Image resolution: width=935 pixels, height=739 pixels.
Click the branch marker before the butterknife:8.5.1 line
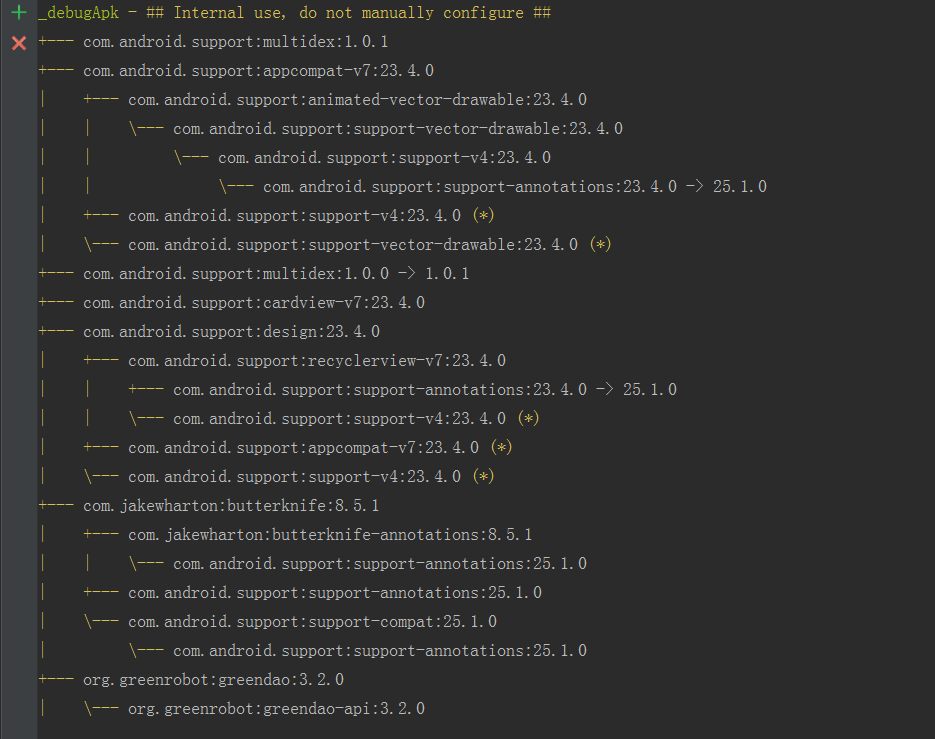[x=56, y=505]
